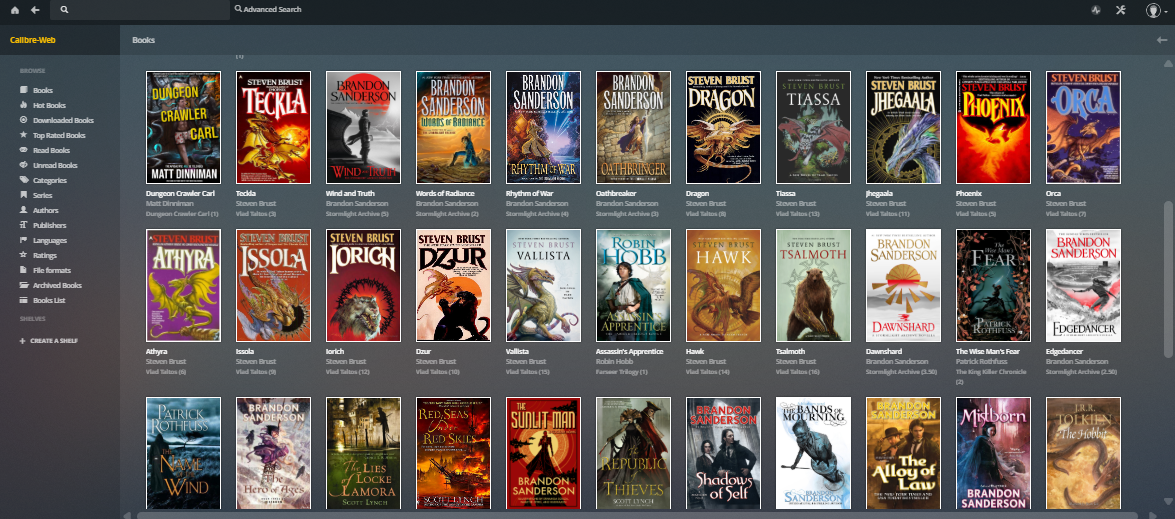Open the Dungeon Crawler Carl cover
This screenshot has width=1175, height=519.
(184, 127)
